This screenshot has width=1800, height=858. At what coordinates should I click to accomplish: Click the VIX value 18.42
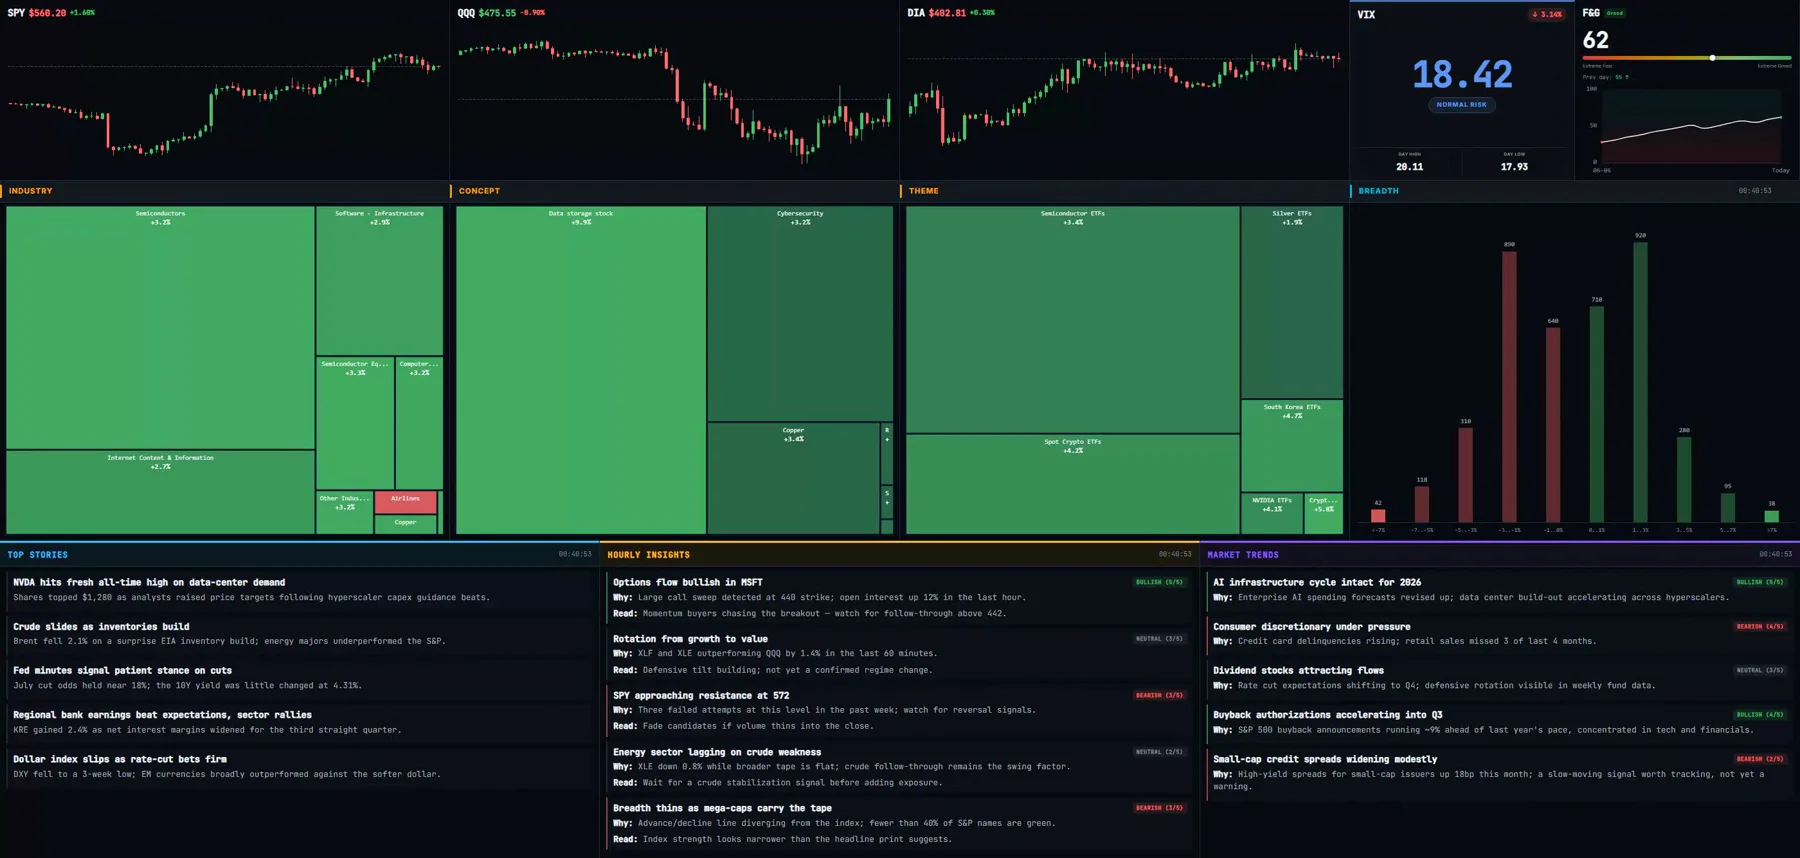(x=1461, y=74)
